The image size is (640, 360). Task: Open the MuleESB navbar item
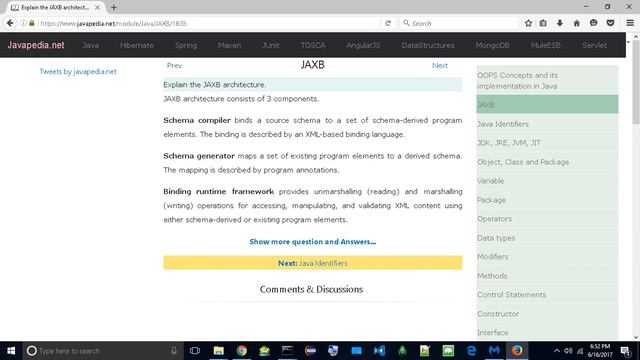(546, 45)
